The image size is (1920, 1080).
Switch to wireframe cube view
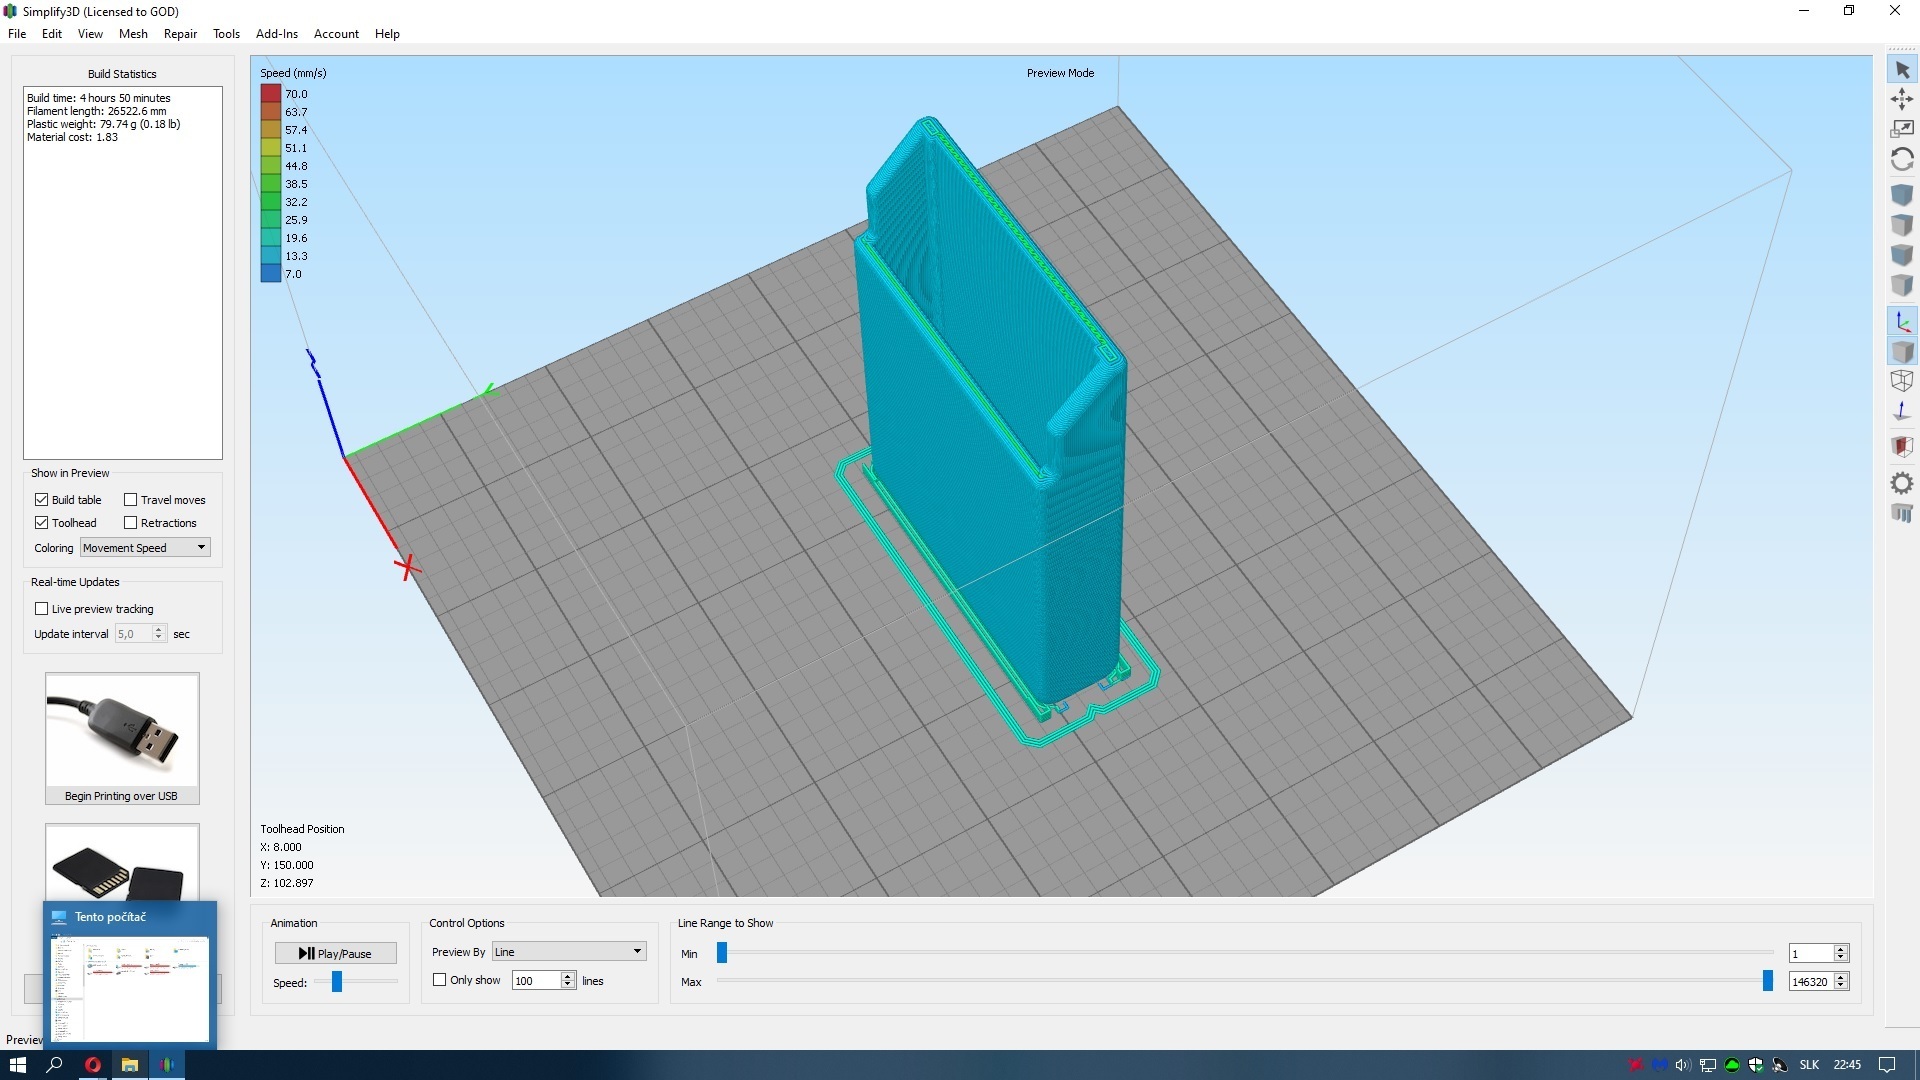pos(1903,380)
